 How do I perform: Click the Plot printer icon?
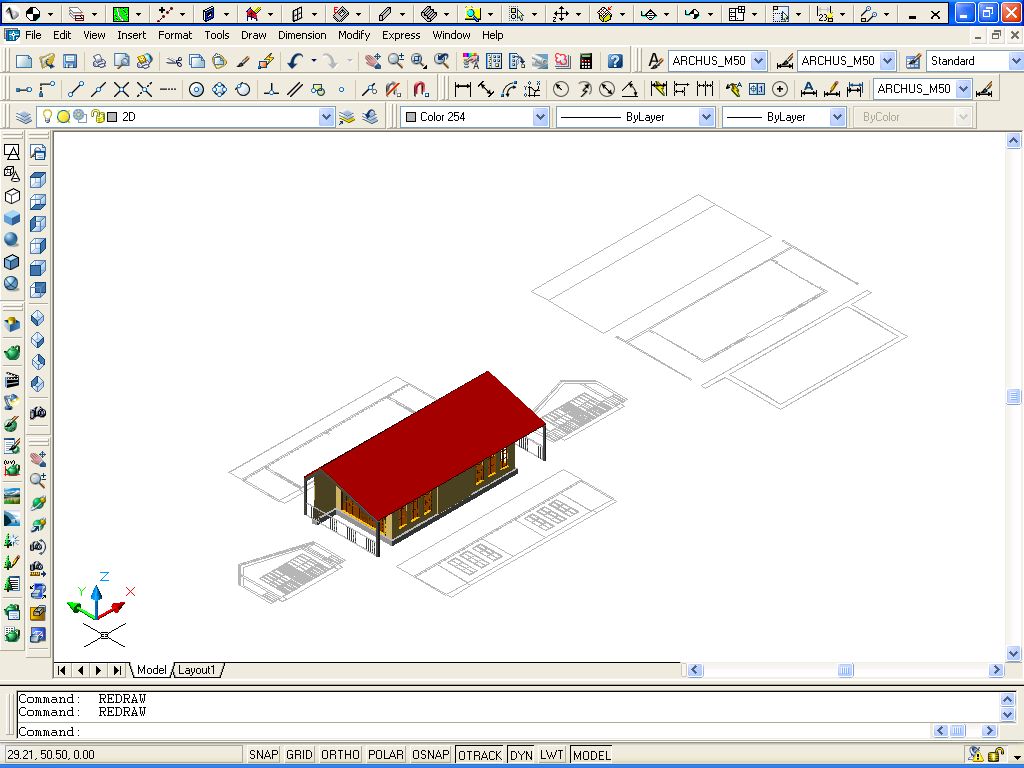point(99,61)
